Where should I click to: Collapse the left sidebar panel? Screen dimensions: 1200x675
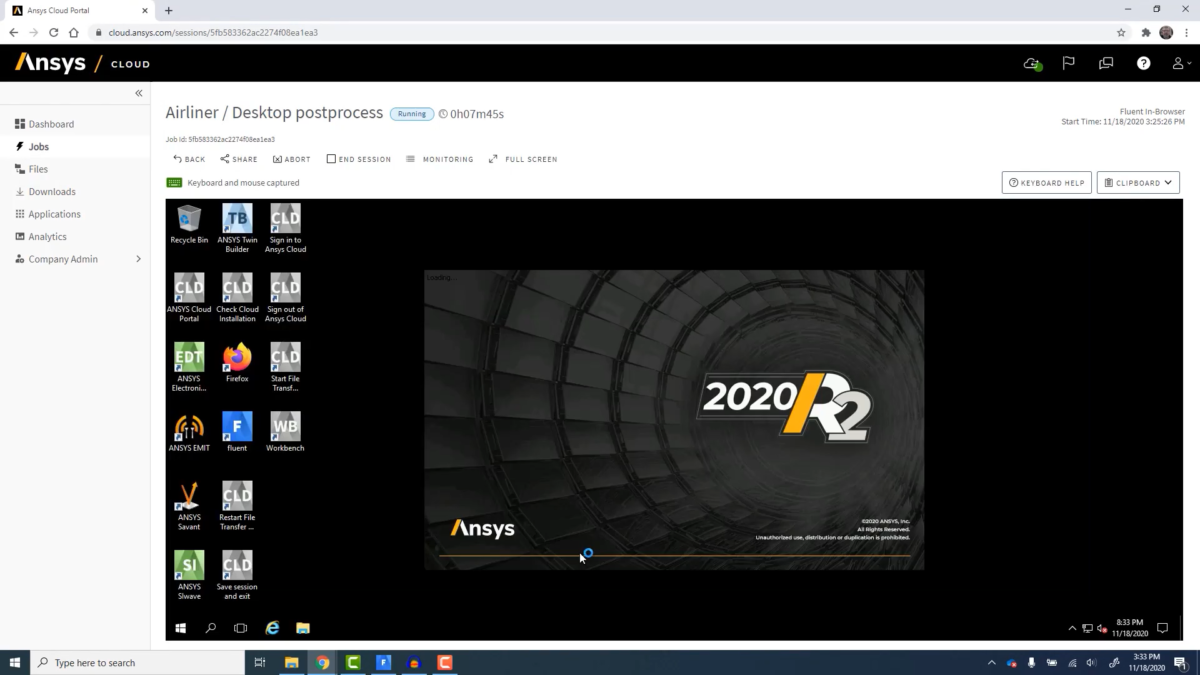(x=139, y=93)
